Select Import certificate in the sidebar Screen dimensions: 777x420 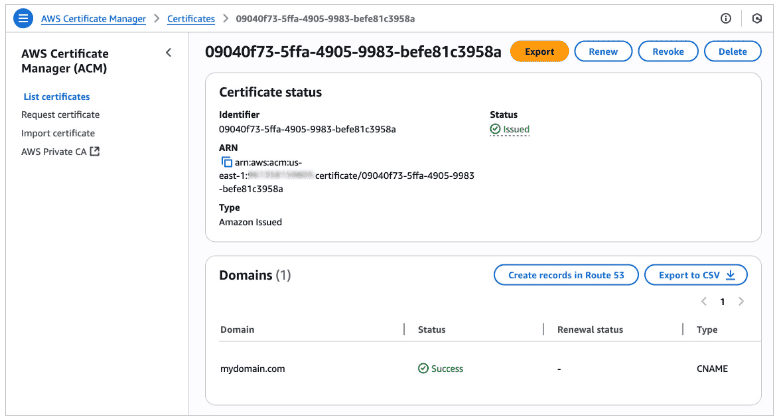point(58,133)
